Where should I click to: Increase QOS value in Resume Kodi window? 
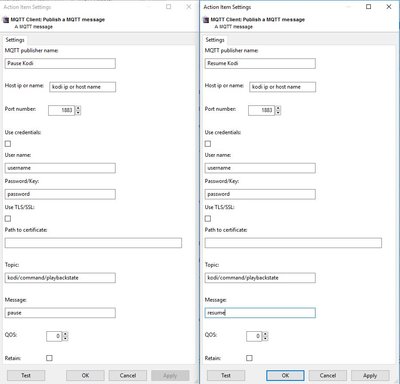[x=265, y=334]
